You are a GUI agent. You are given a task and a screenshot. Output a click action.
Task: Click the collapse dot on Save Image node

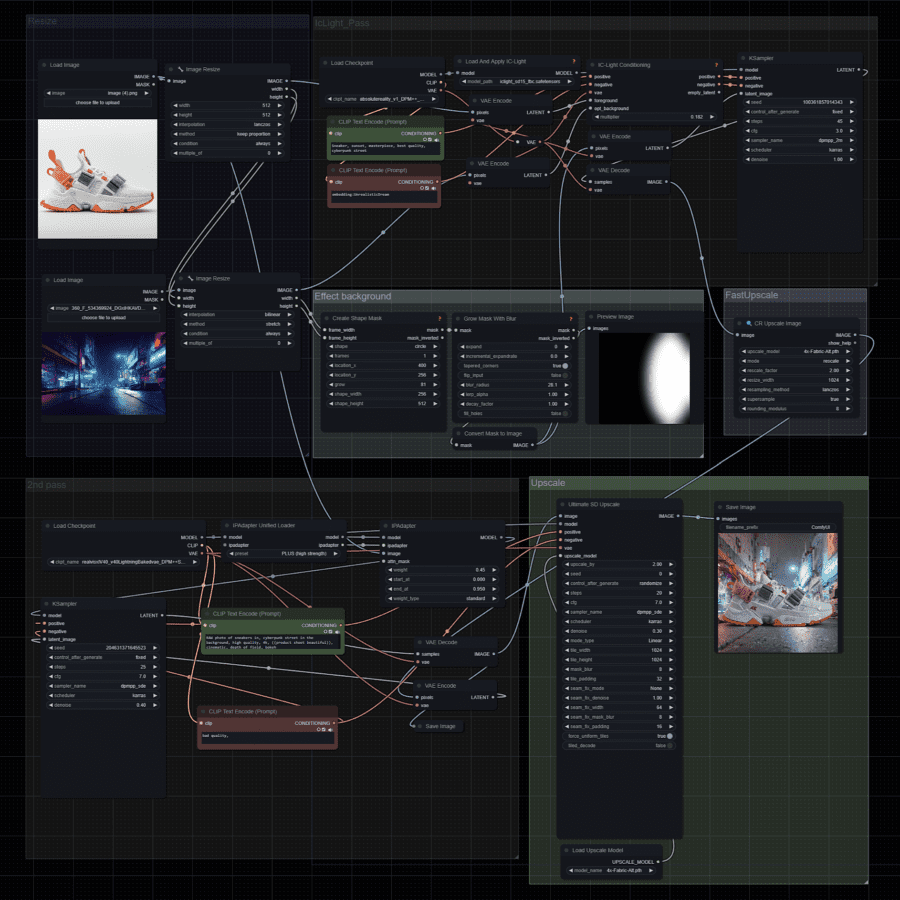[718, 507]
